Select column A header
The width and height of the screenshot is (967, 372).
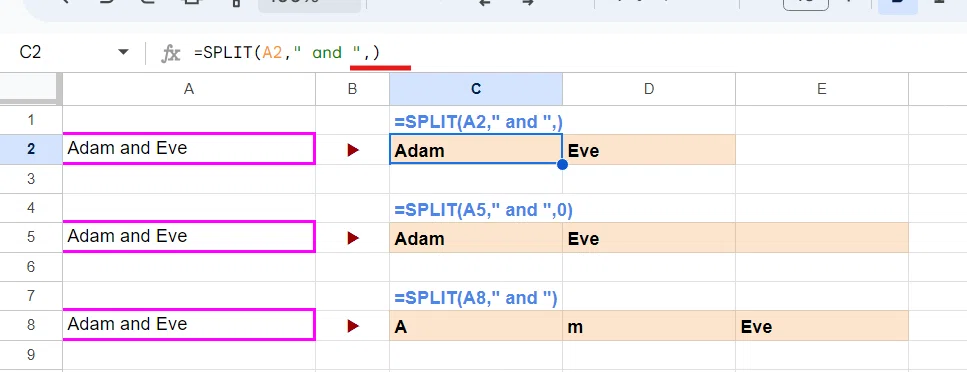pos(189,89)
